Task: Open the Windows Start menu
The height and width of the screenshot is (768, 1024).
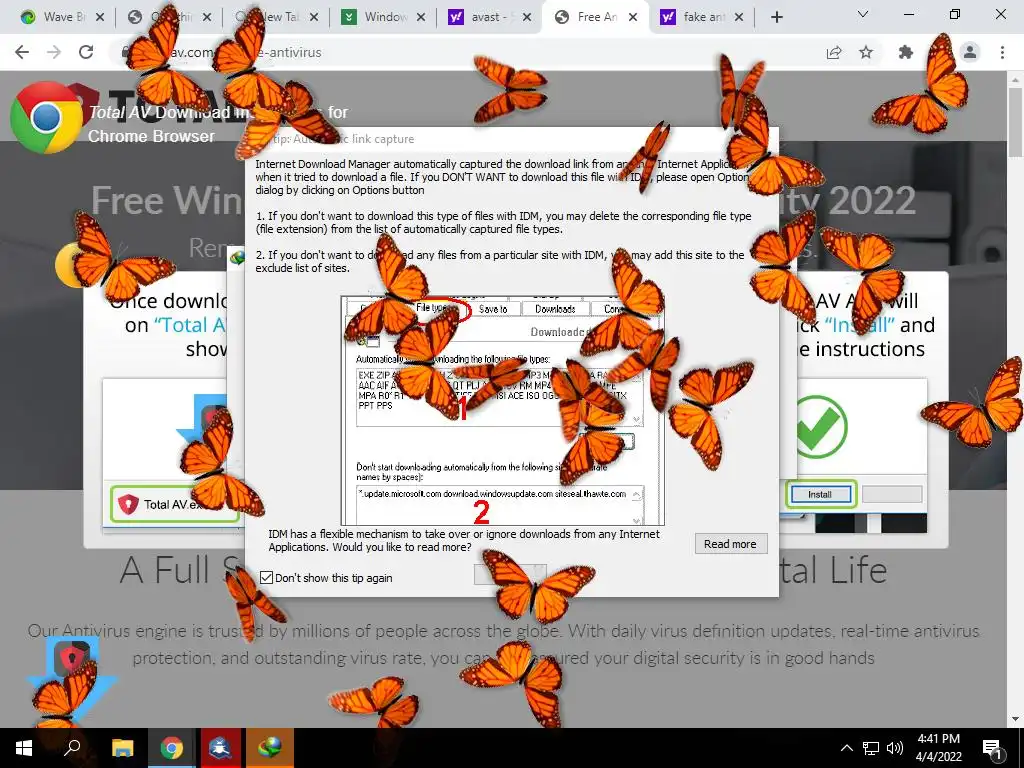Action: 24,748
